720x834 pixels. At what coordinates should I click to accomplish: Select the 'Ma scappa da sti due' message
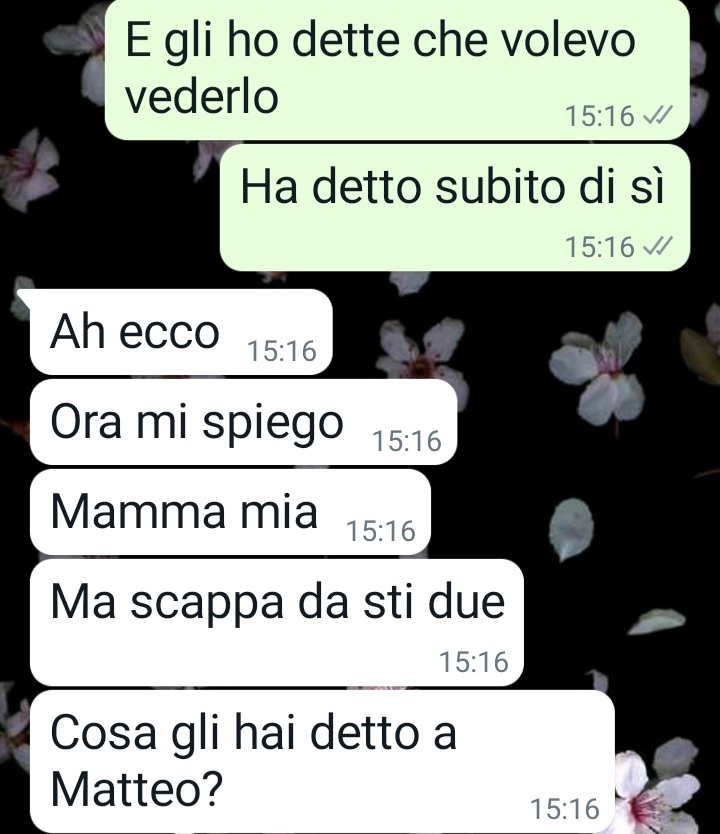pos(277,622)
